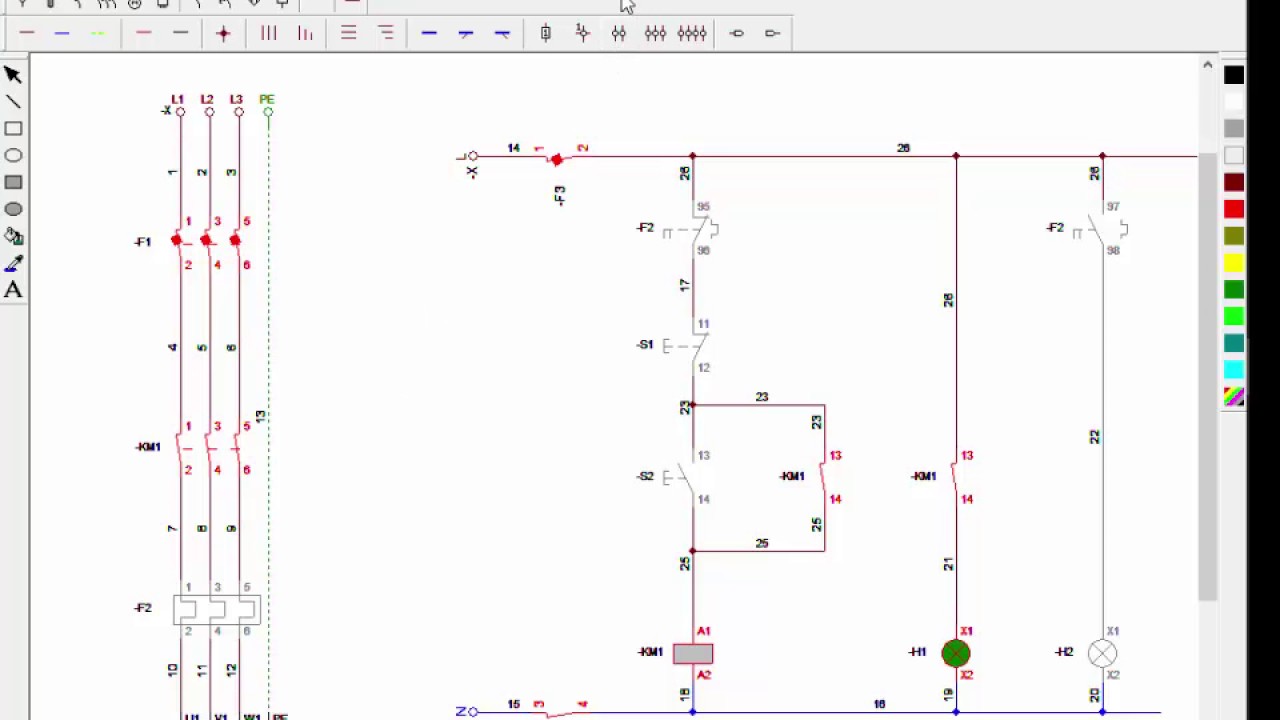Select the KM1 holding contact 13-14 beside S2
The image size is (1280, 720).
pyautogui.click(x=824, y=477)
